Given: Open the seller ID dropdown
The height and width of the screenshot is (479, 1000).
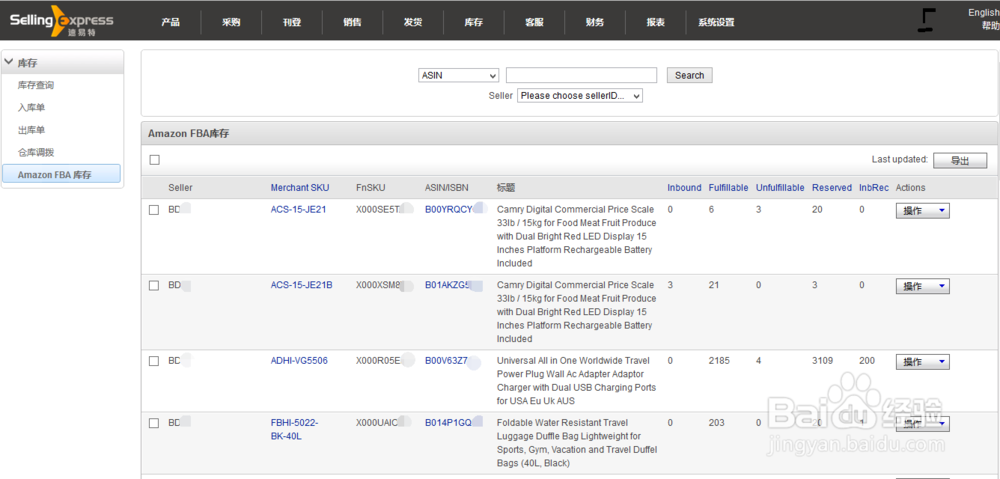Looking at the screenshot, I should coord(580,96).
